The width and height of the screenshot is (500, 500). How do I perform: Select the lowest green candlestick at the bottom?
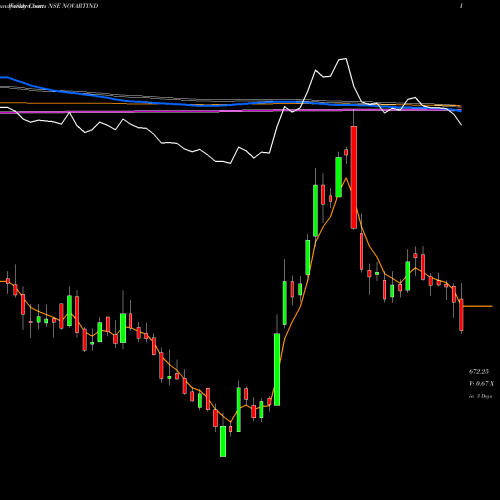(223, 441)
